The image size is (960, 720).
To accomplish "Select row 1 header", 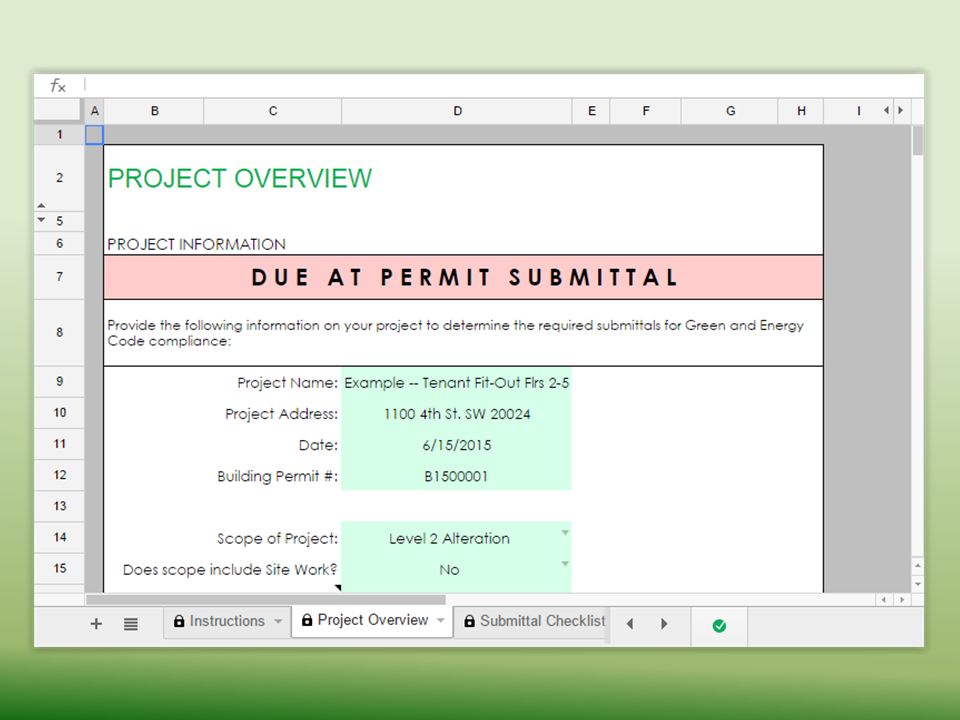I will coord(59,135).
